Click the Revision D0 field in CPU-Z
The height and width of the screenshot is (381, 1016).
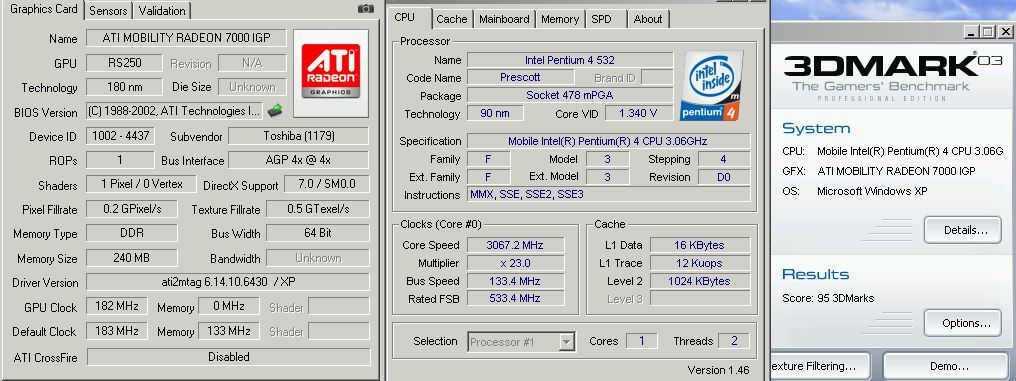pyautogui.click(x=724, y=177)
